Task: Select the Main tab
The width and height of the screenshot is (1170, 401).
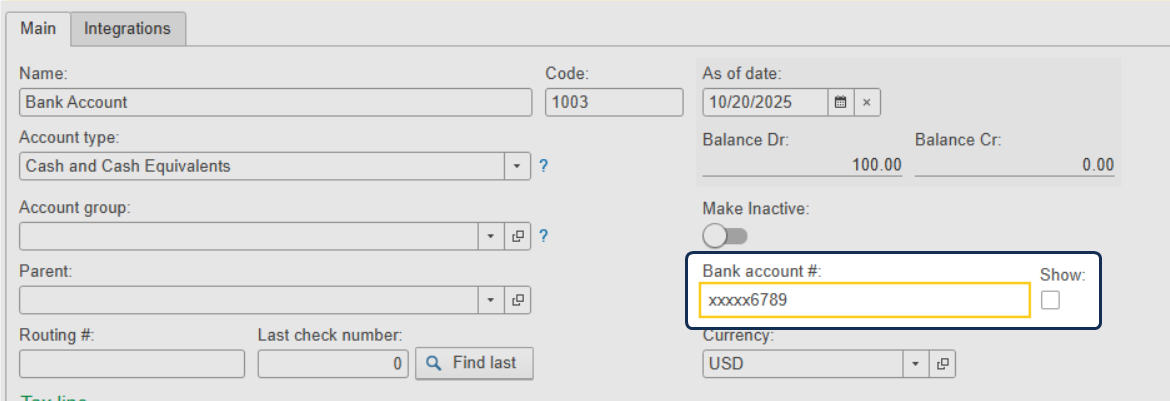Action: pos(38,29)
